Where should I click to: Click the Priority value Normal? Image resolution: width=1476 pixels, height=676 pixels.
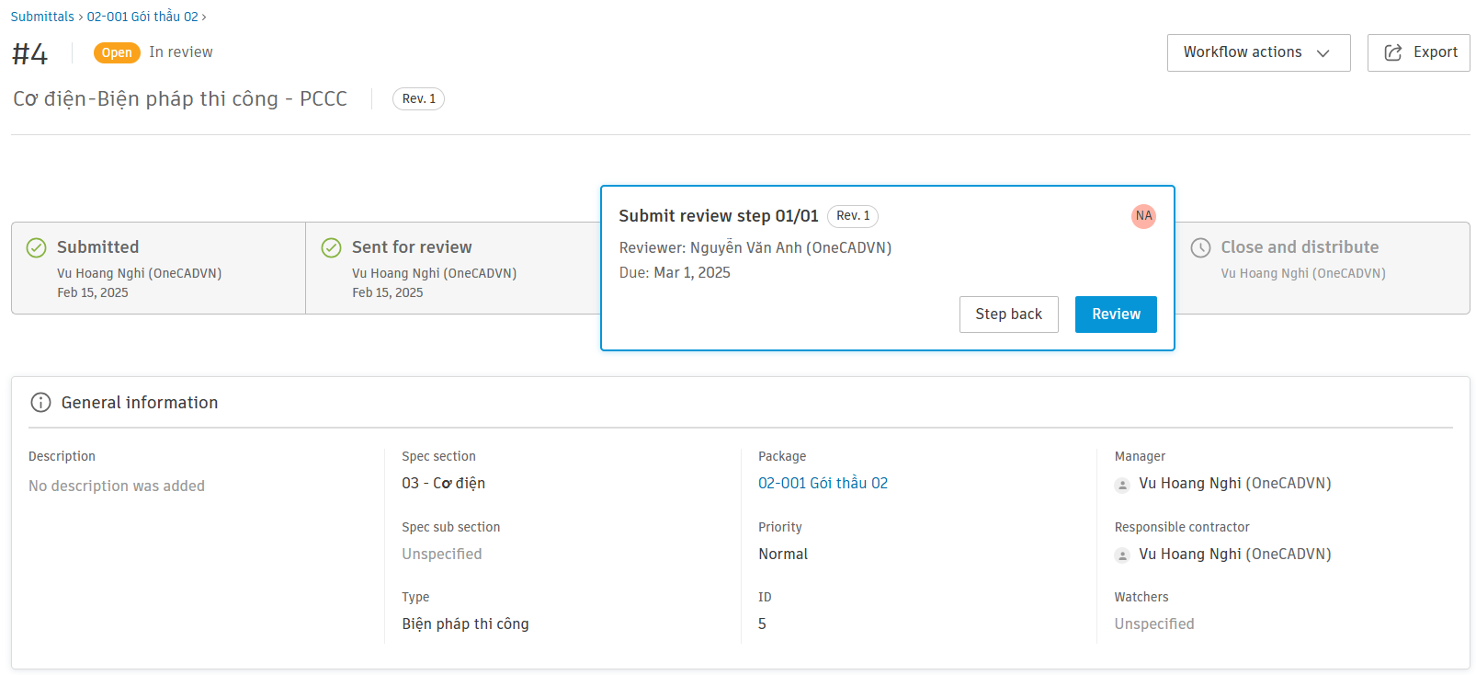tap(783, 554)
